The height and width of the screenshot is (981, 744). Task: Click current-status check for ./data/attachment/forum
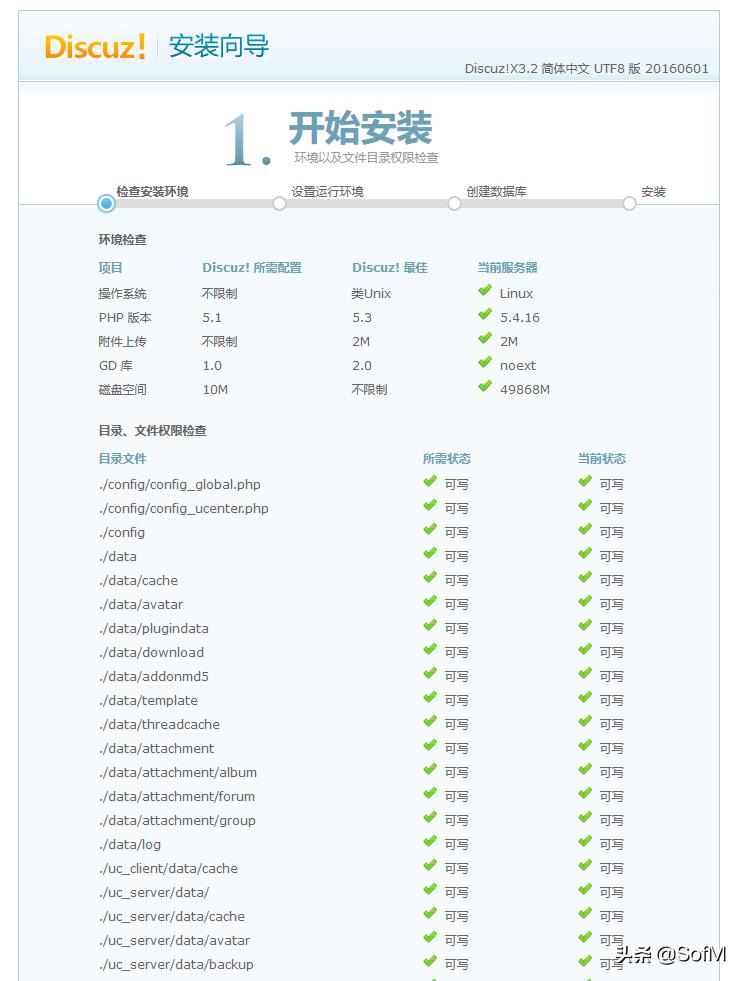[x=585, y=793]
